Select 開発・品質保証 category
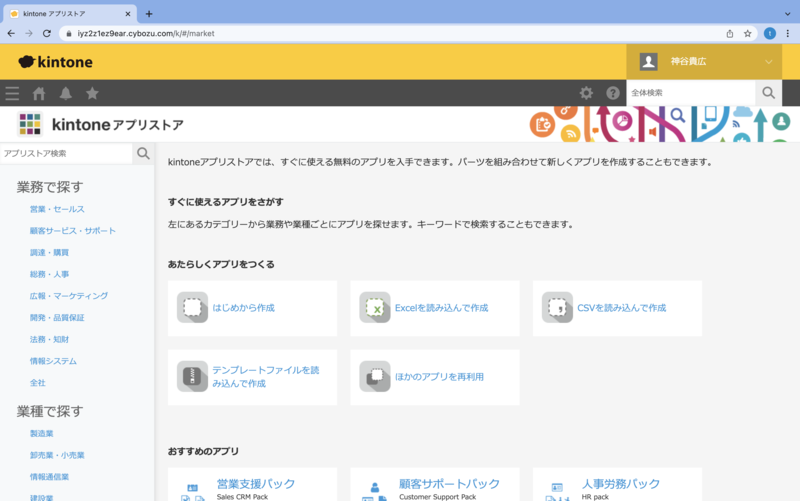Screen dimensions: 800x501 pos(57,317)
